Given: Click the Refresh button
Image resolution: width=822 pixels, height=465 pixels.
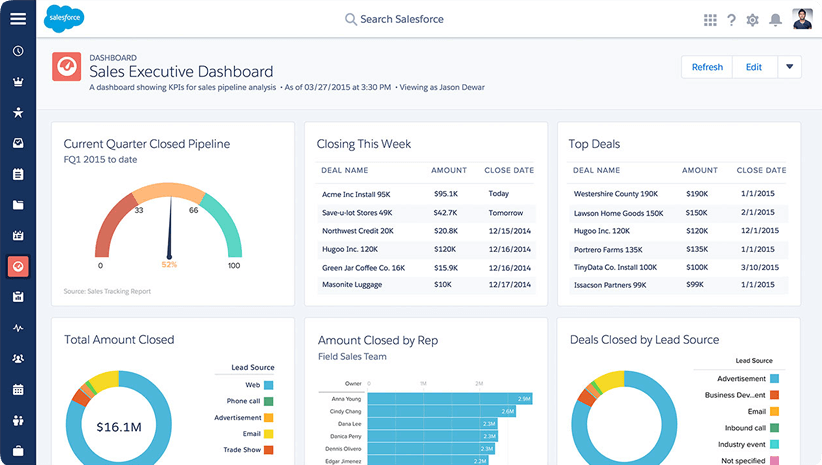Looking at the screenshot, I should tap(707, 67).
